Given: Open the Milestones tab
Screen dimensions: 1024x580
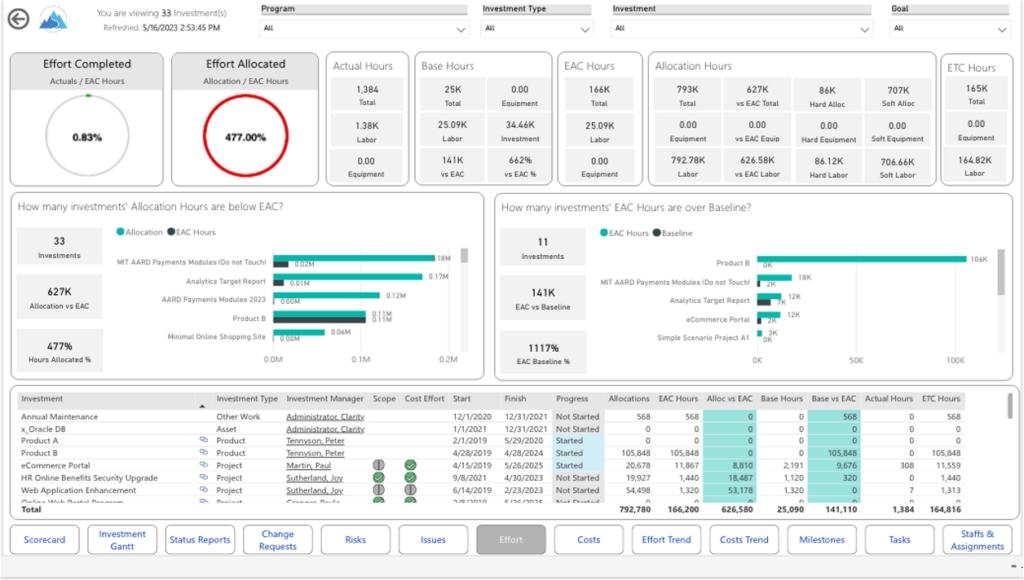Looking at the screenshot, I should 821,539.
